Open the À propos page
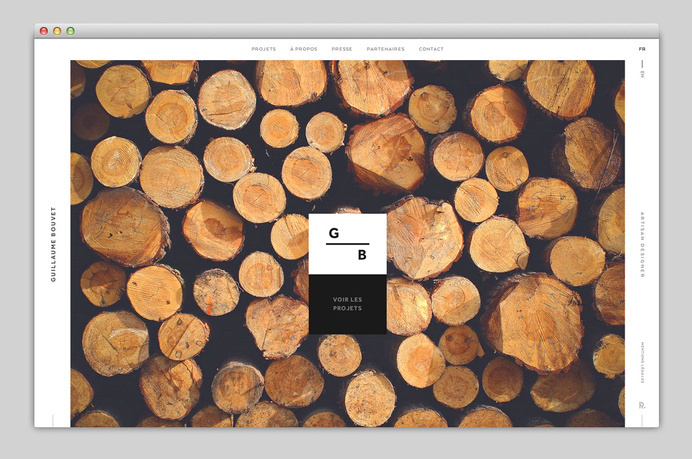692x459 pixels. point(304,49)
